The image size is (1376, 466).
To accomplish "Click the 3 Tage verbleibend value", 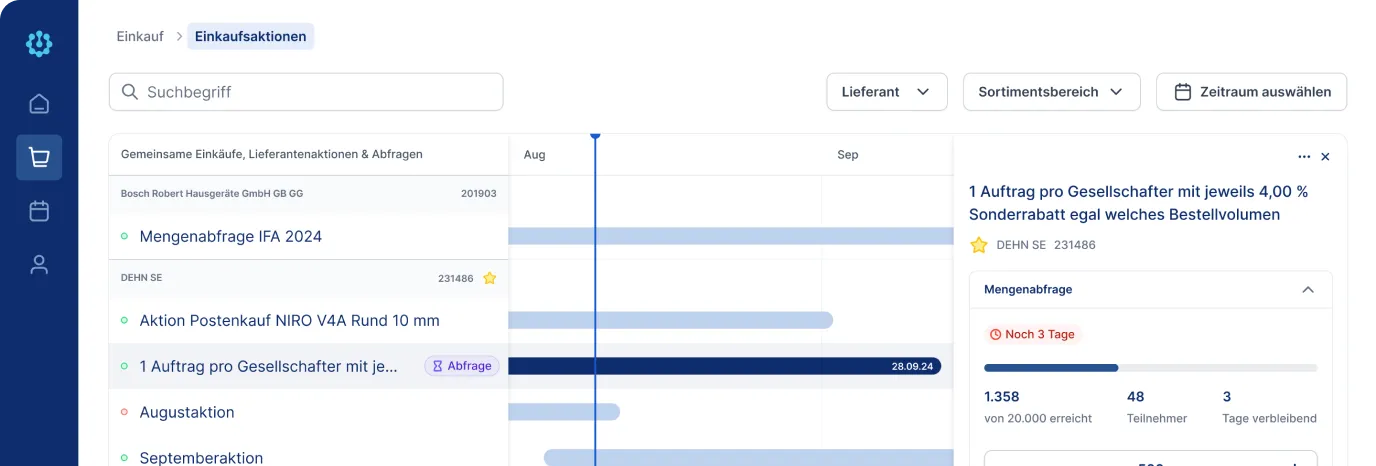I will [x=1227, y=397].
